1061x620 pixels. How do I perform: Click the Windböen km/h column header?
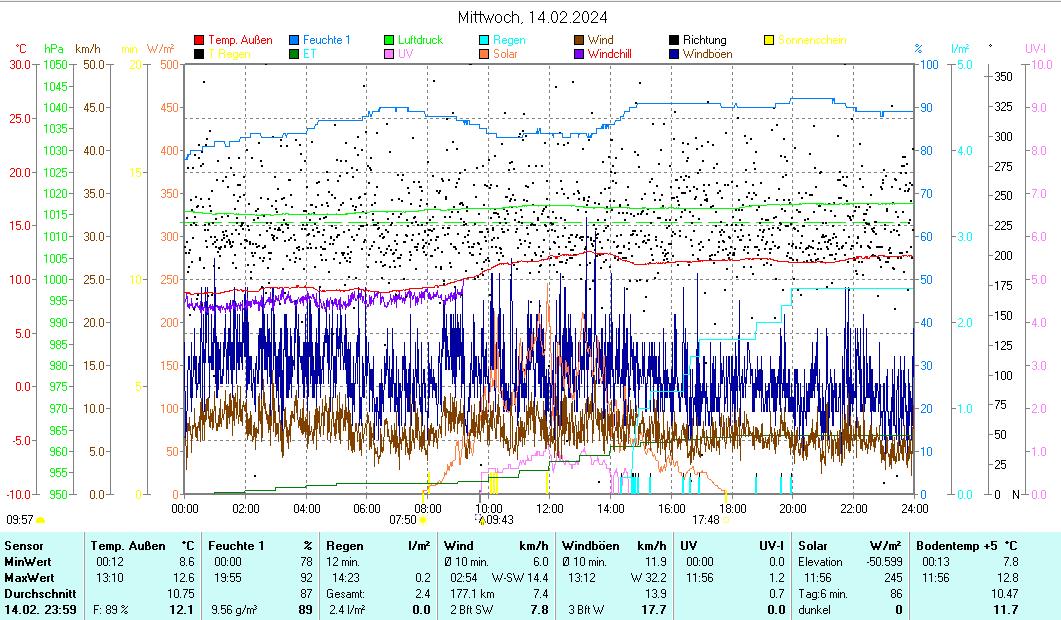coord(613,546)
